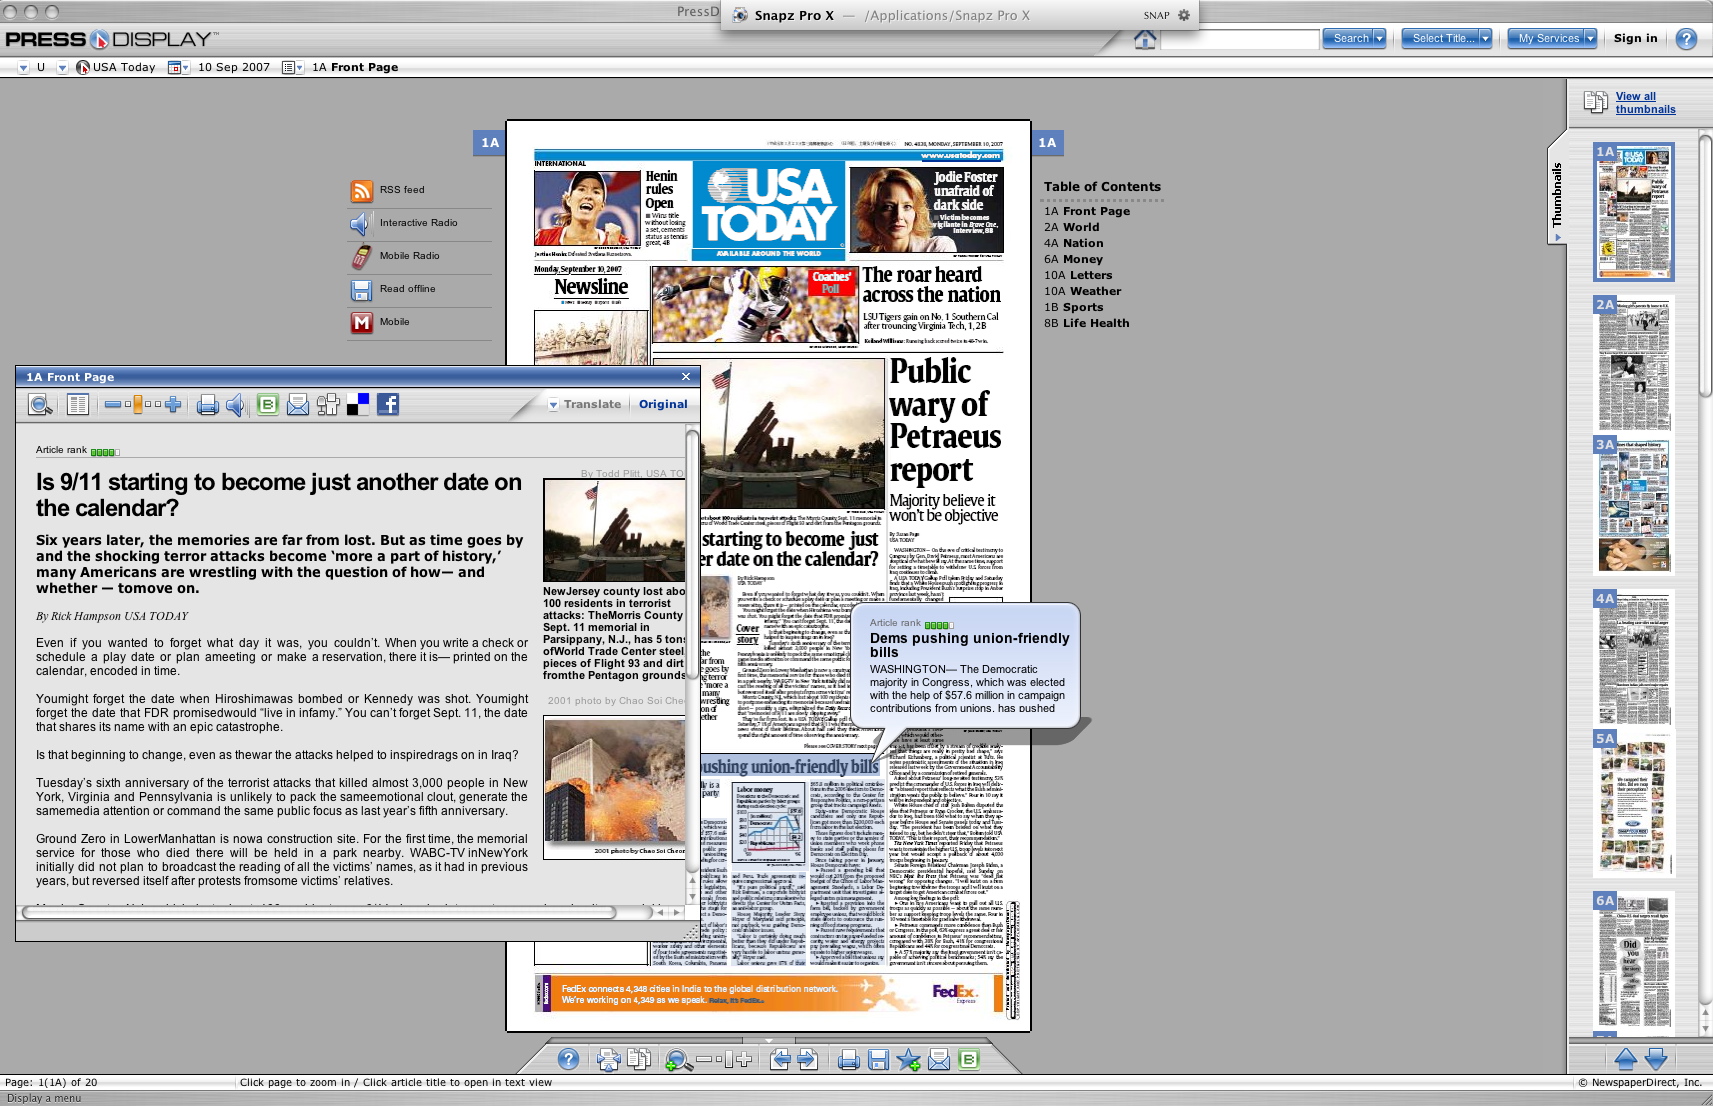Open the newspaper title dropdown for USA Today

62,68
